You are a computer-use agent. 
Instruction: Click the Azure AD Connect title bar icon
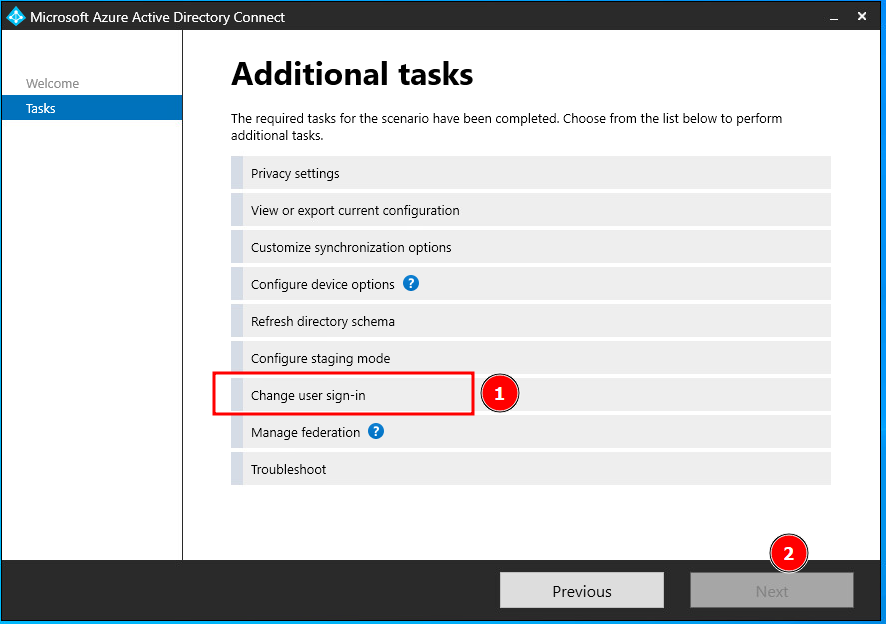(16, 17)
